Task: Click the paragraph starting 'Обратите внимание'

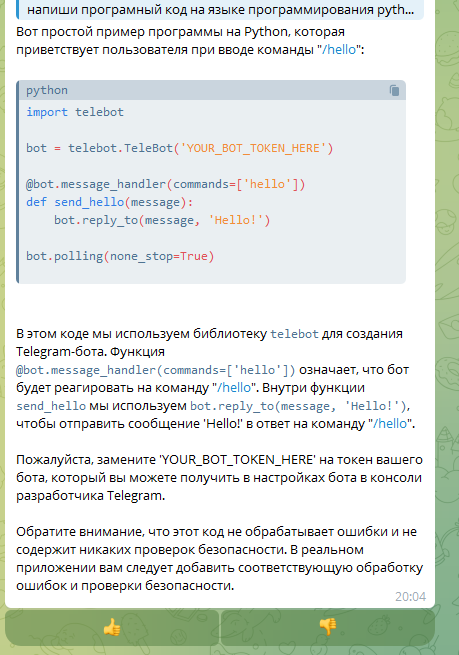Action: point(219,559)
